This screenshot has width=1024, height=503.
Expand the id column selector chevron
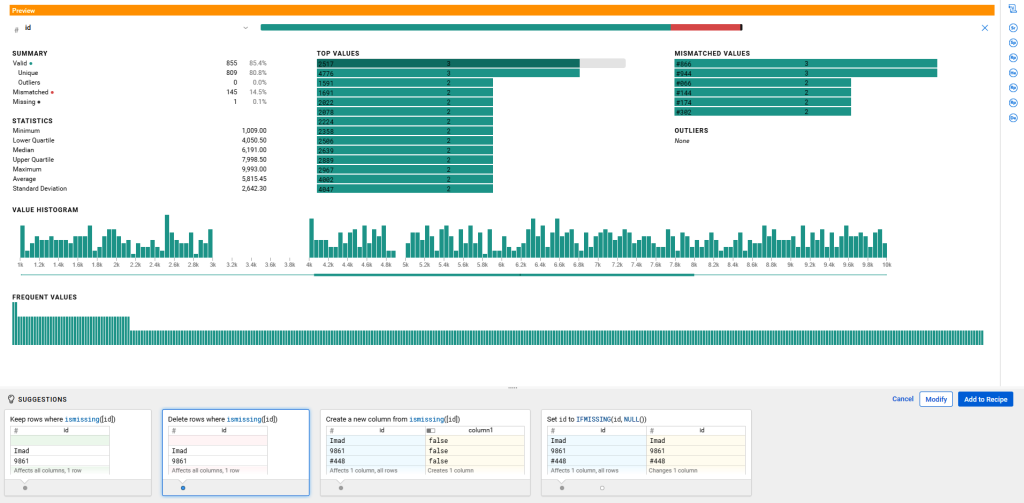pyautogui.click(x=245, y=28)
